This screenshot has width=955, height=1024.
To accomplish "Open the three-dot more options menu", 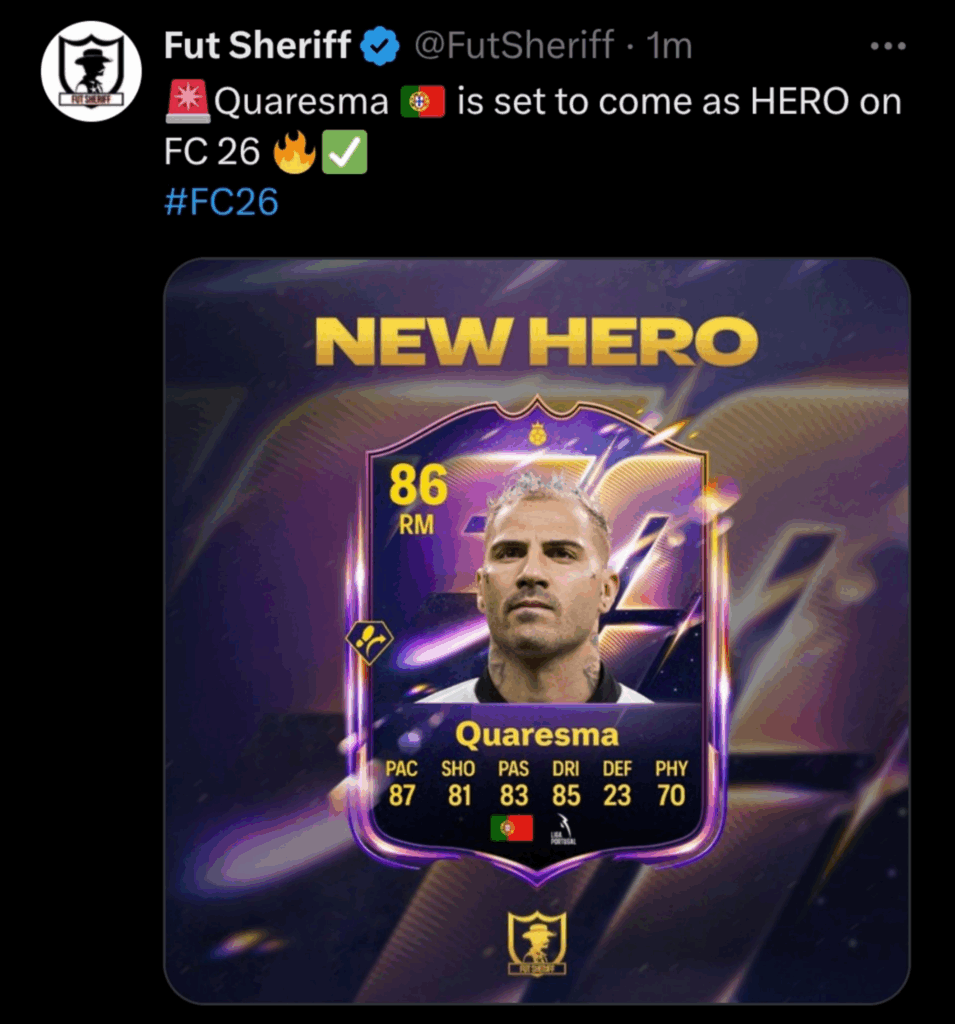I will (x=888, y=46).
